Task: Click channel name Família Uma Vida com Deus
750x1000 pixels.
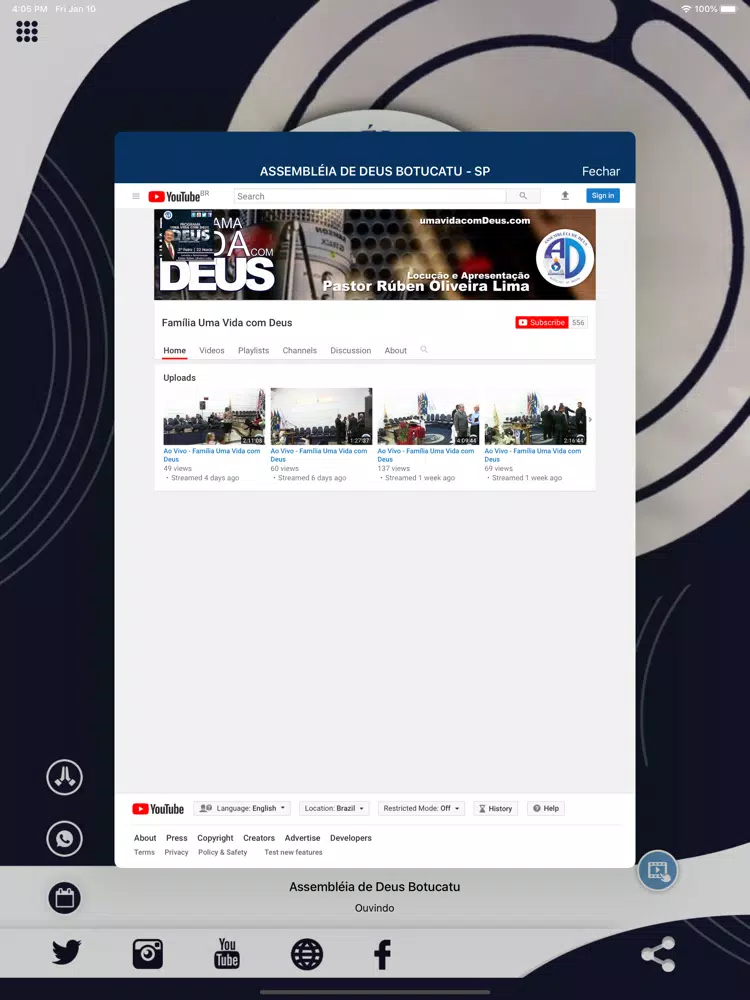Action: click(x=227, y=323)
